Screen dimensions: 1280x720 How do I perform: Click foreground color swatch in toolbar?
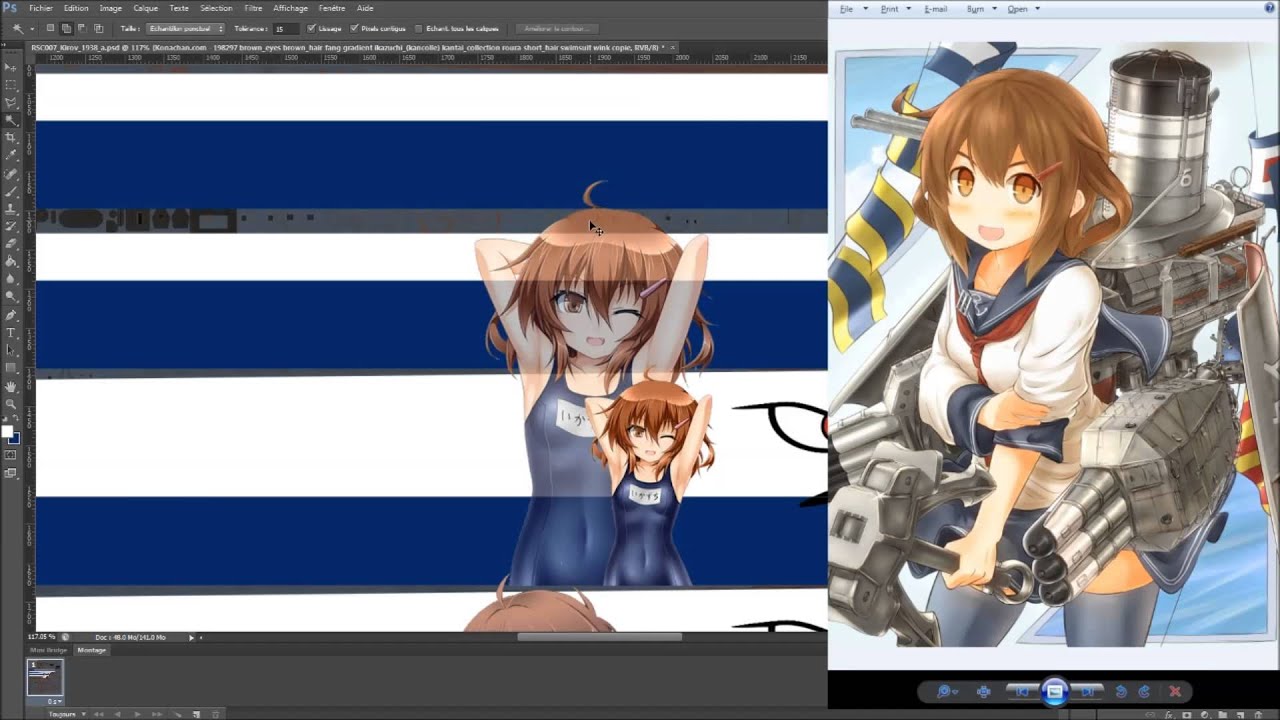7,432
